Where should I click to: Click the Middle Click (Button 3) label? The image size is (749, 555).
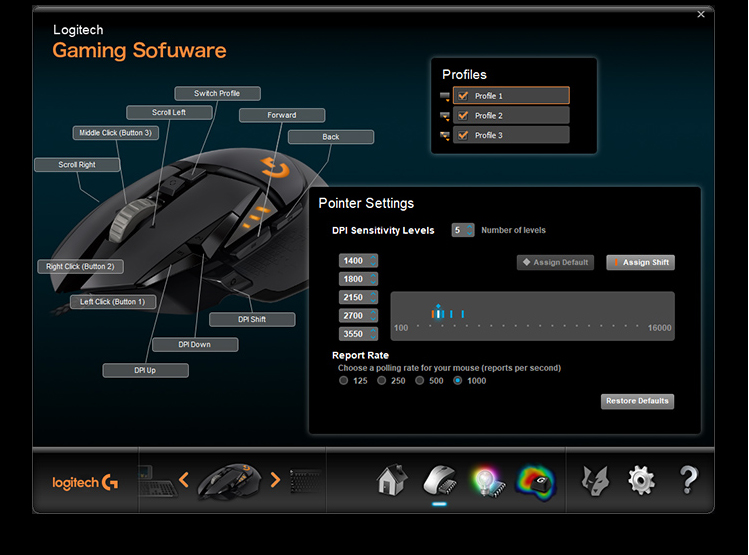pos(116,133)
